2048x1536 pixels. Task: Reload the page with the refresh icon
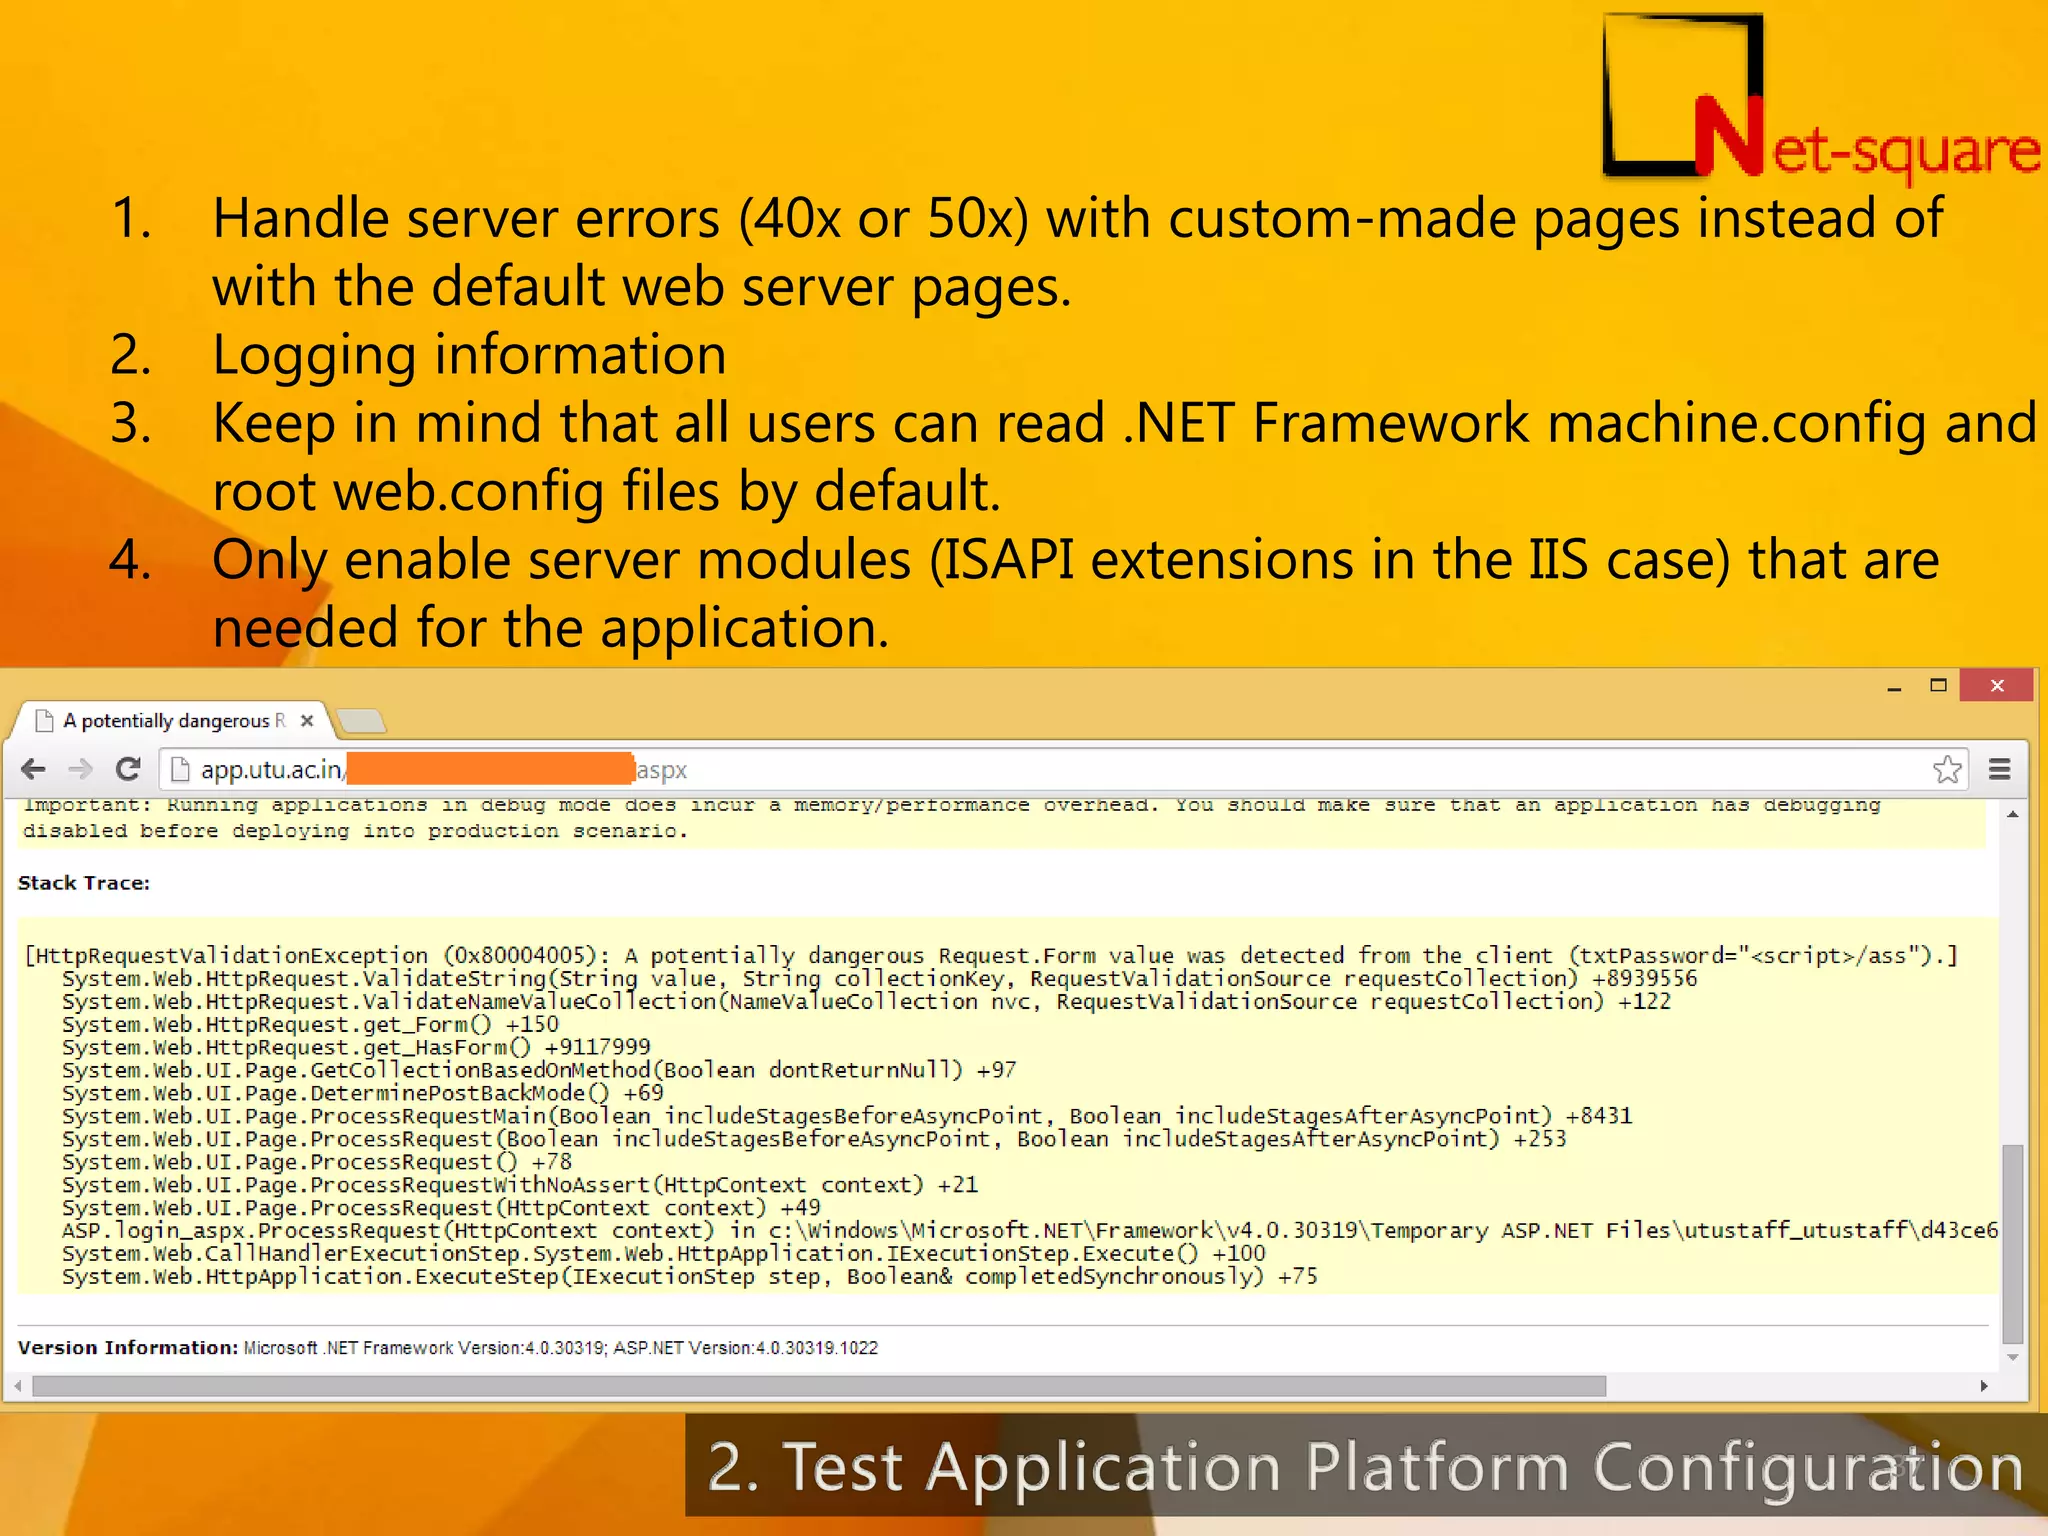[x=127, y=769]
